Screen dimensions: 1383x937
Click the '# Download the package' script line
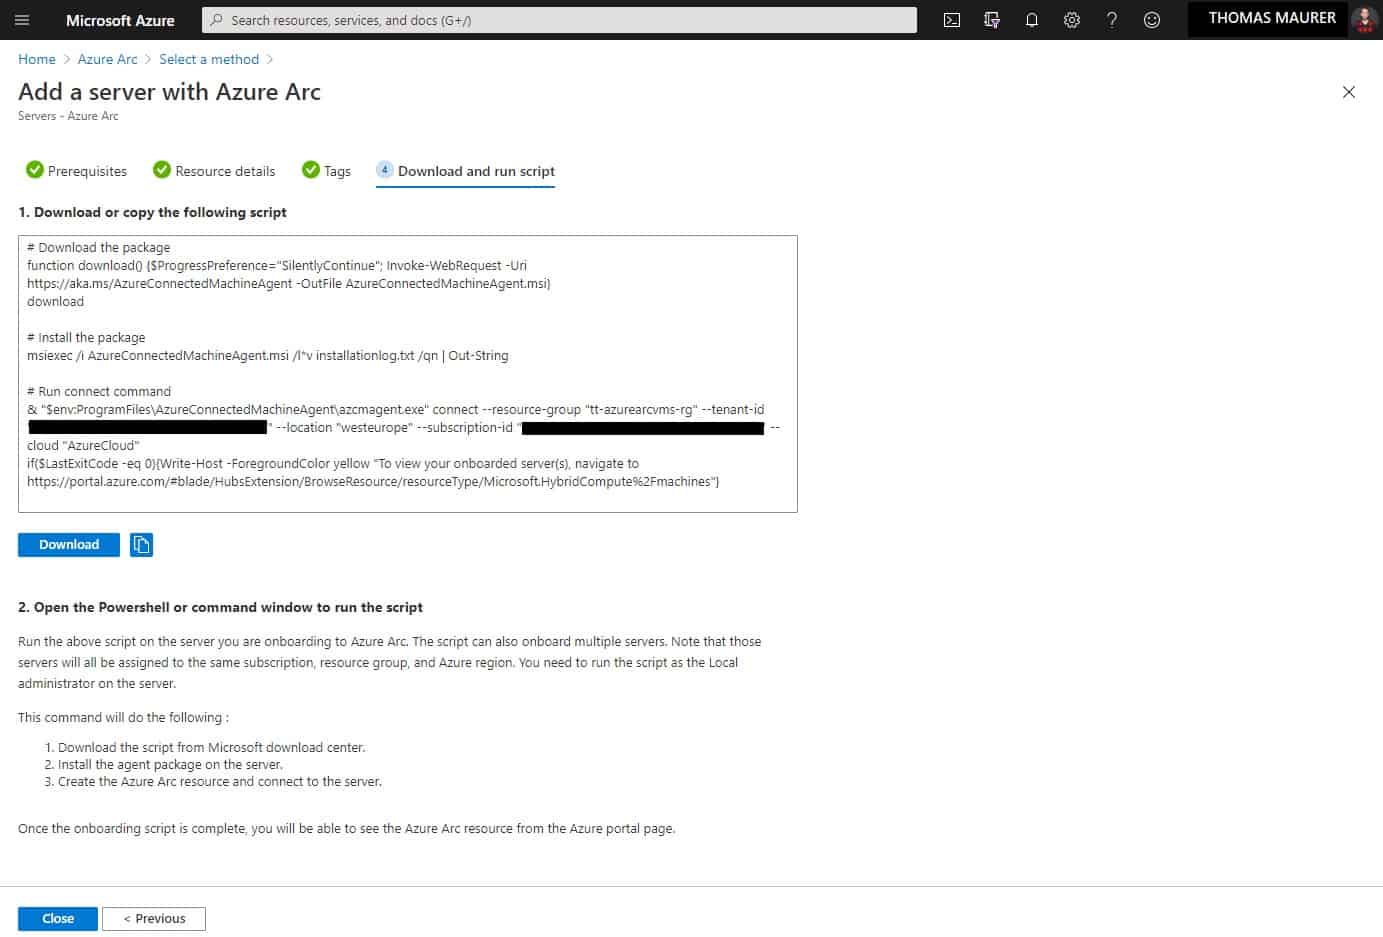[99, 248]
